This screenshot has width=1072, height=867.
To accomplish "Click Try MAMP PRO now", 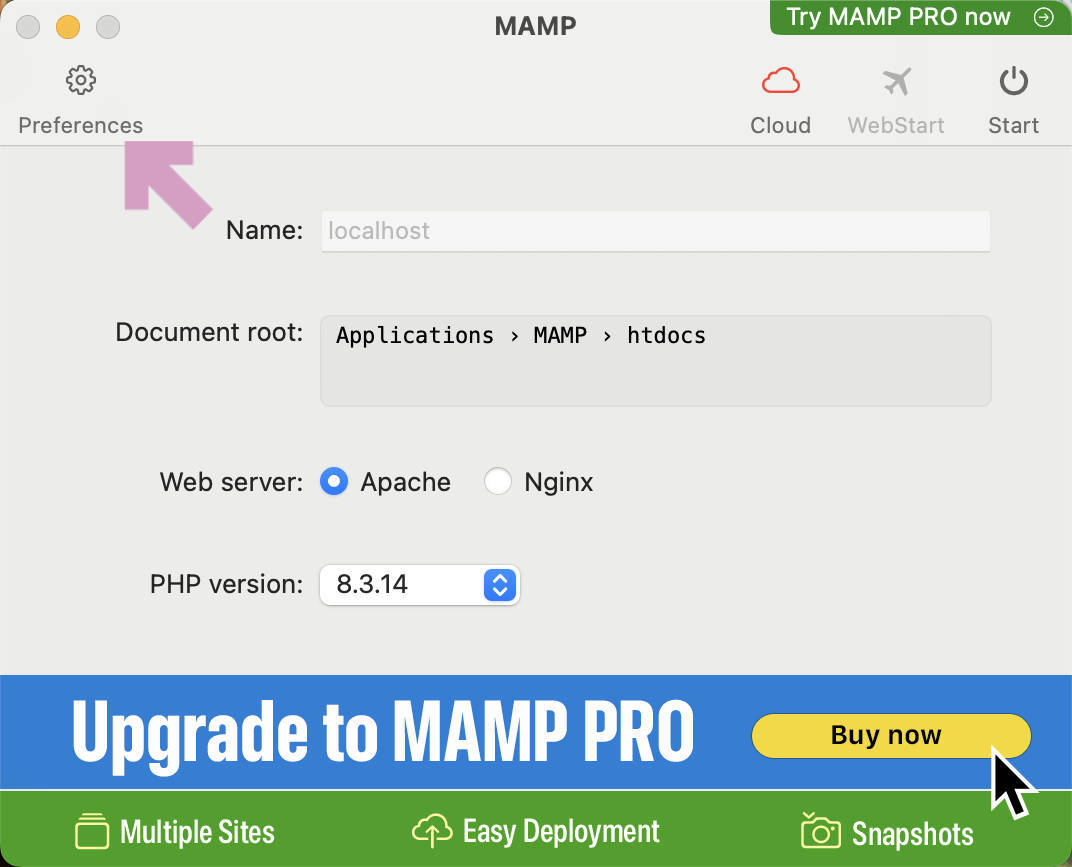I will click(x=899, y=17).
